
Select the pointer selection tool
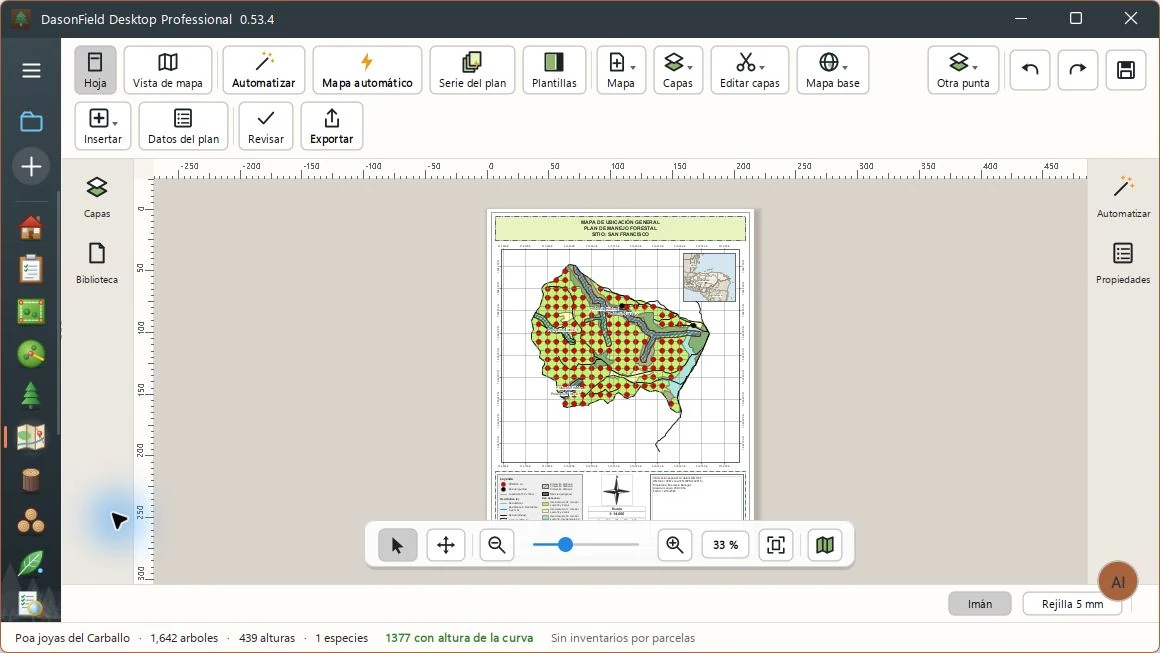pos(397,545)
